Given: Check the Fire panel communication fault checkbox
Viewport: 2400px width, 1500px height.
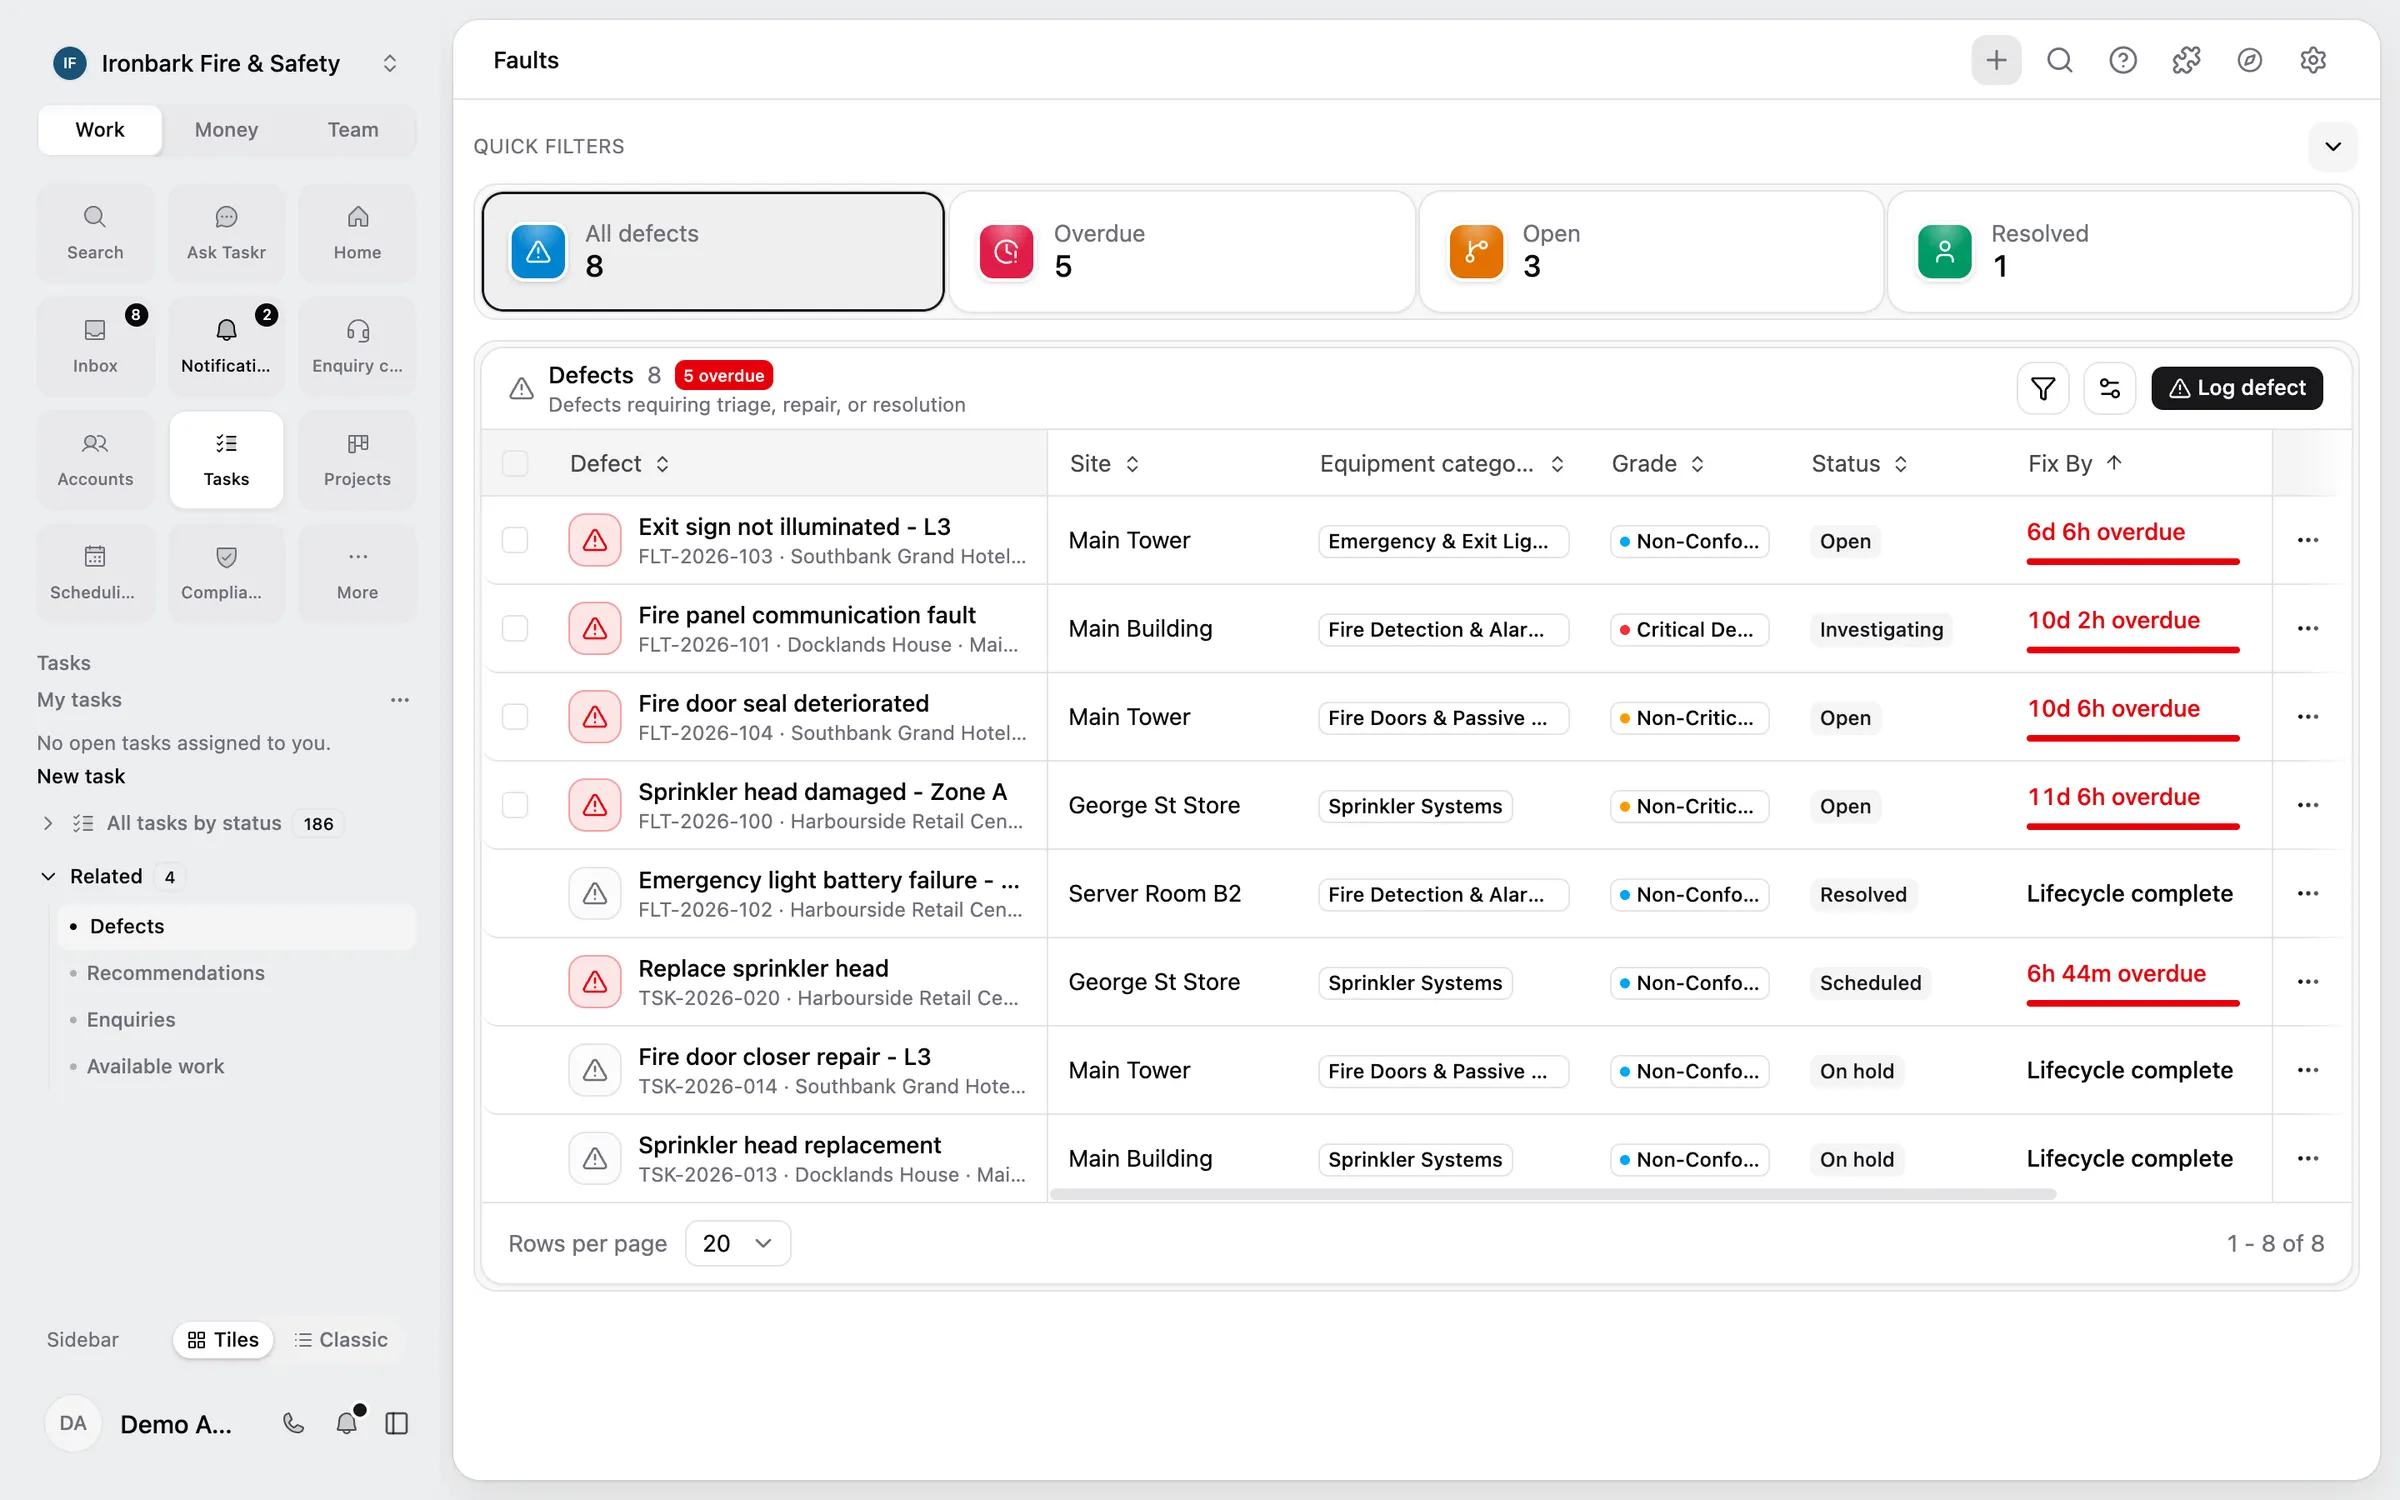Looking at the screenshot, I should click(515, 628).
